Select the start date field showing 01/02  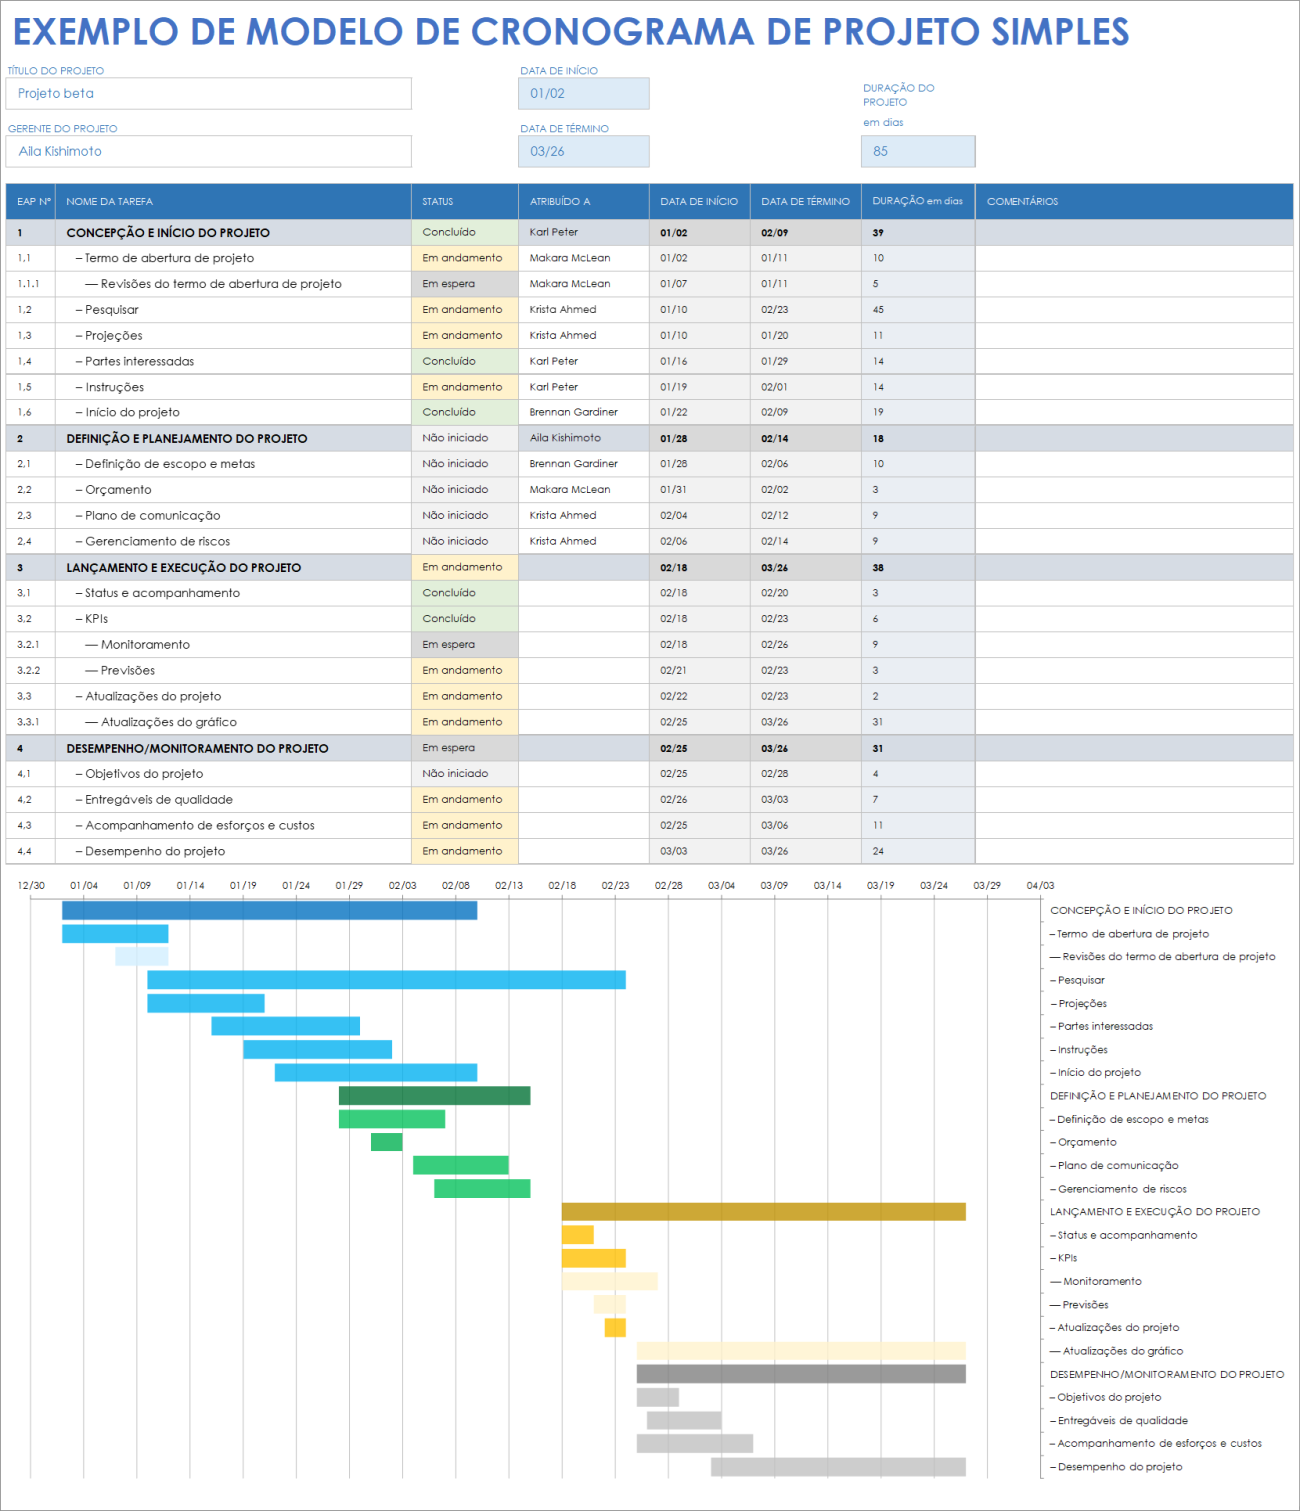tap(583, 93)
